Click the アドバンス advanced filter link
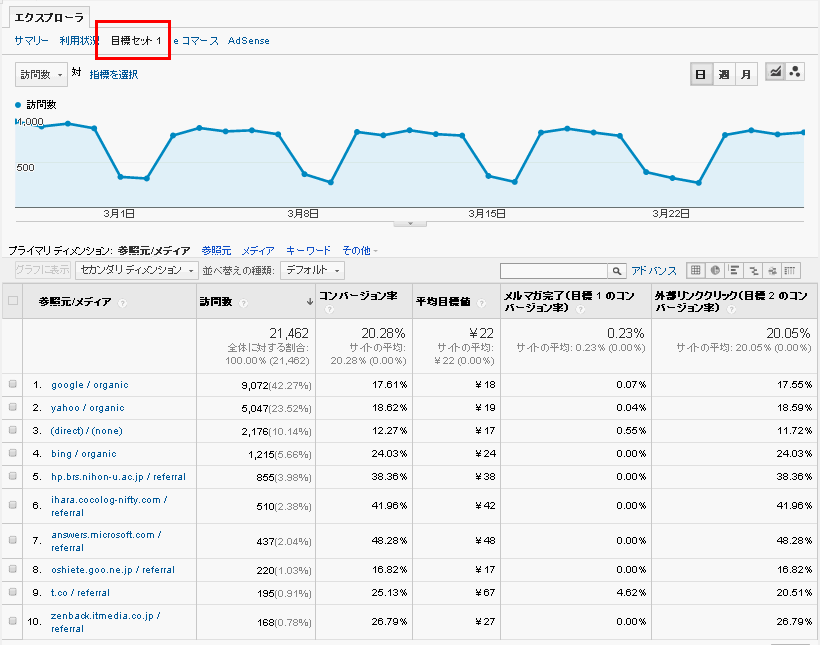820x645 pixels. tap(655, 271)
